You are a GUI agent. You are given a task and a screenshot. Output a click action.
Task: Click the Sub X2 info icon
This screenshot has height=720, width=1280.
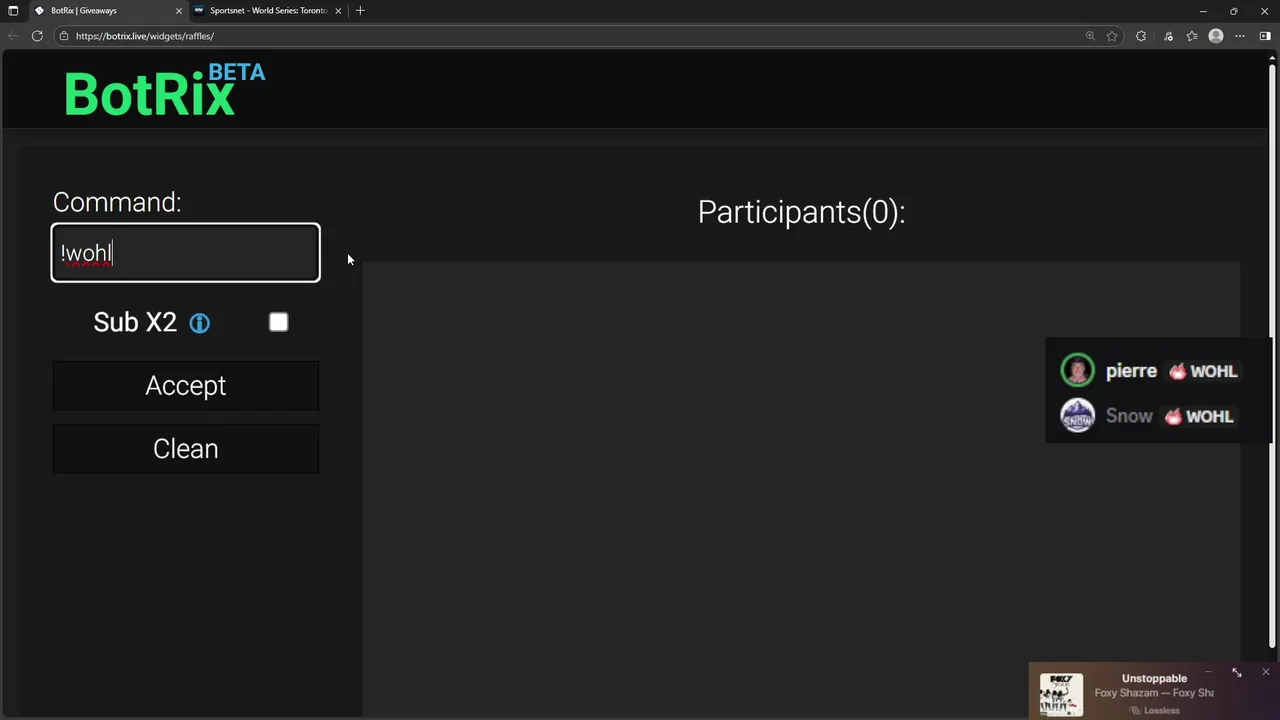[200, 323]
